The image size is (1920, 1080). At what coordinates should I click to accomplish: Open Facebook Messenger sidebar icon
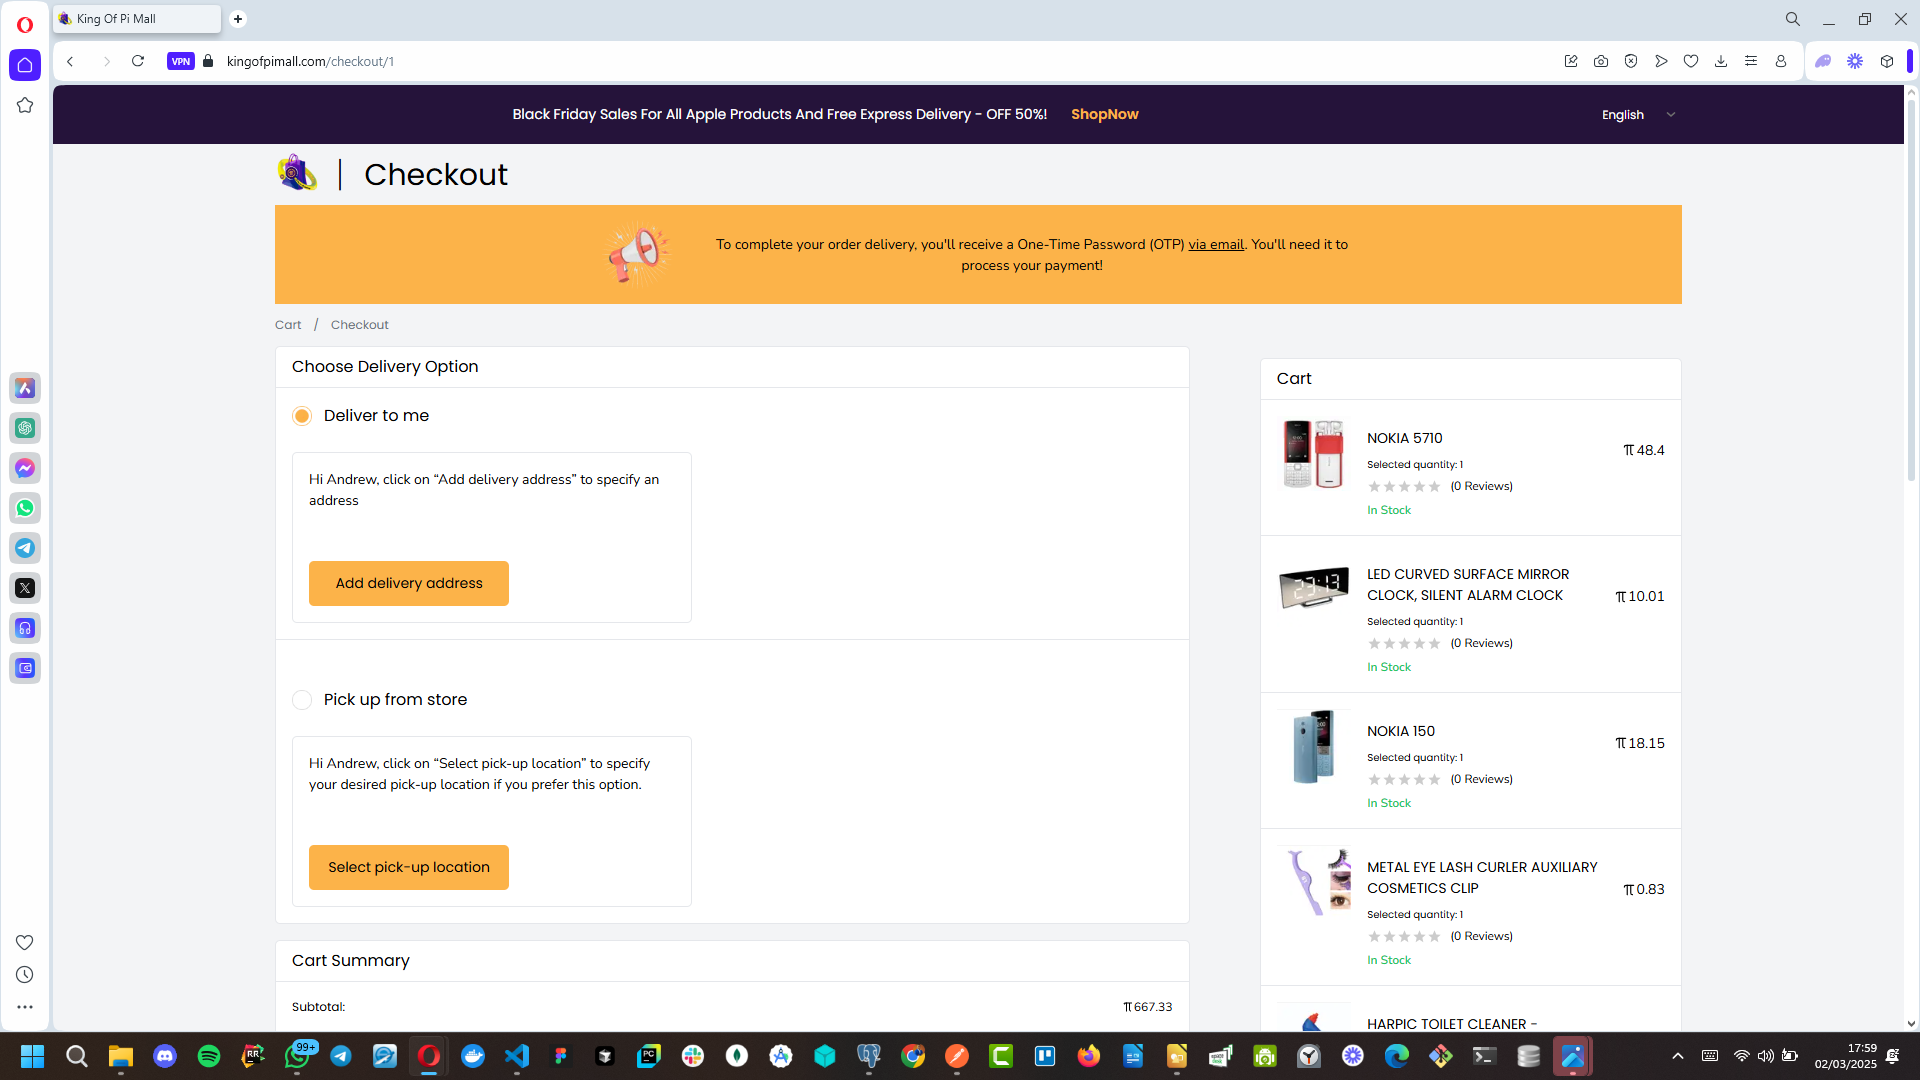click(25, 468)
